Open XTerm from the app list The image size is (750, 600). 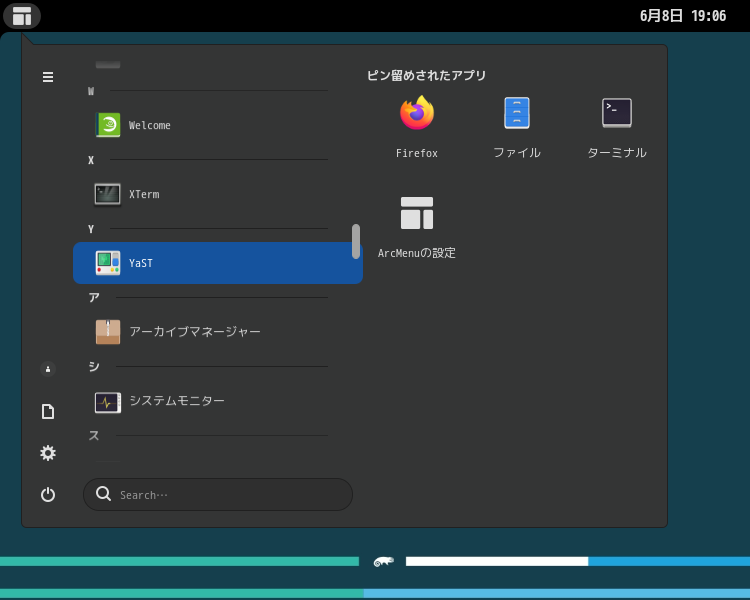click(x=218, y=194)
